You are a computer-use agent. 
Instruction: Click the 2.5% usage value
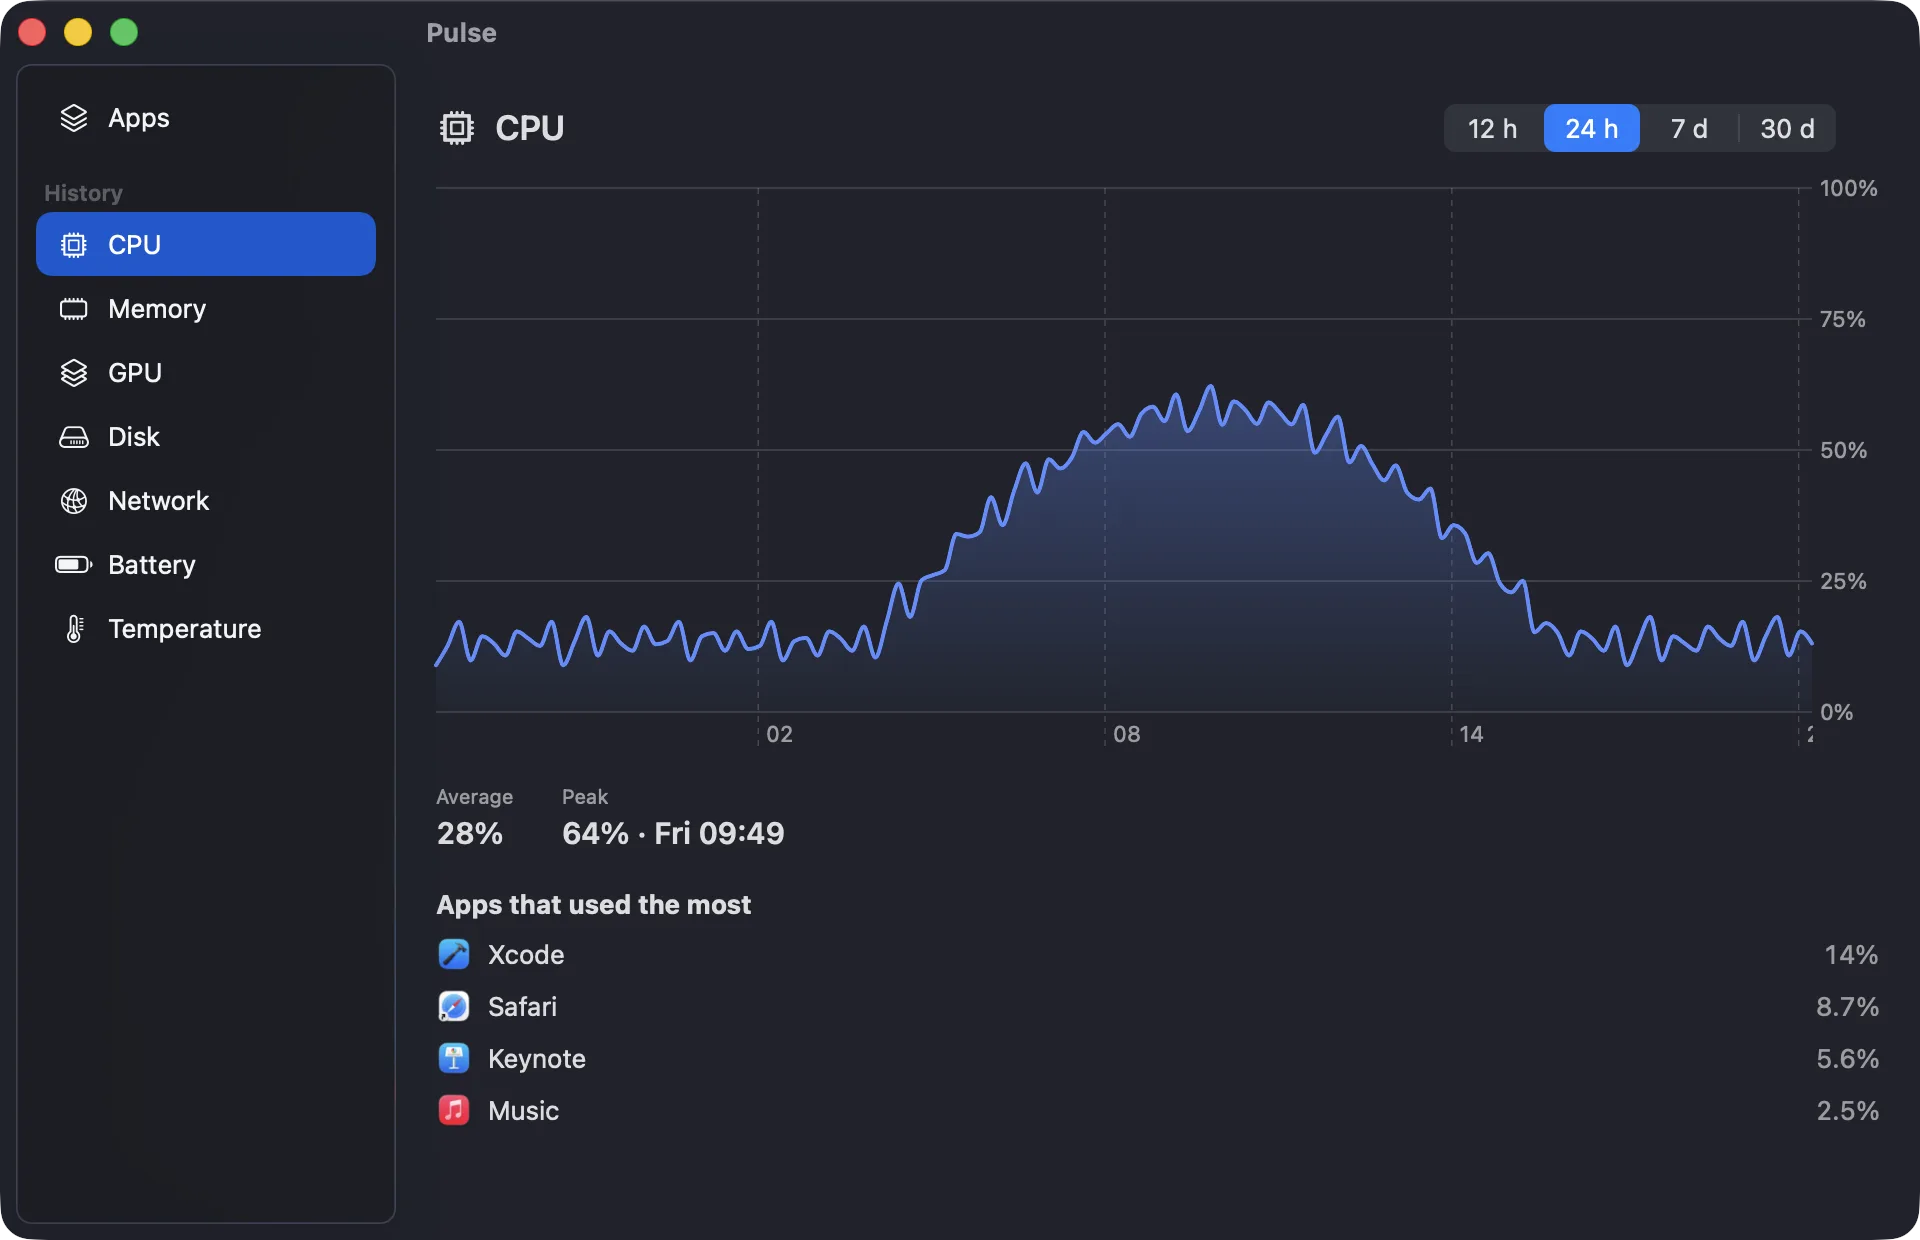click(x=1847, y=1111)
